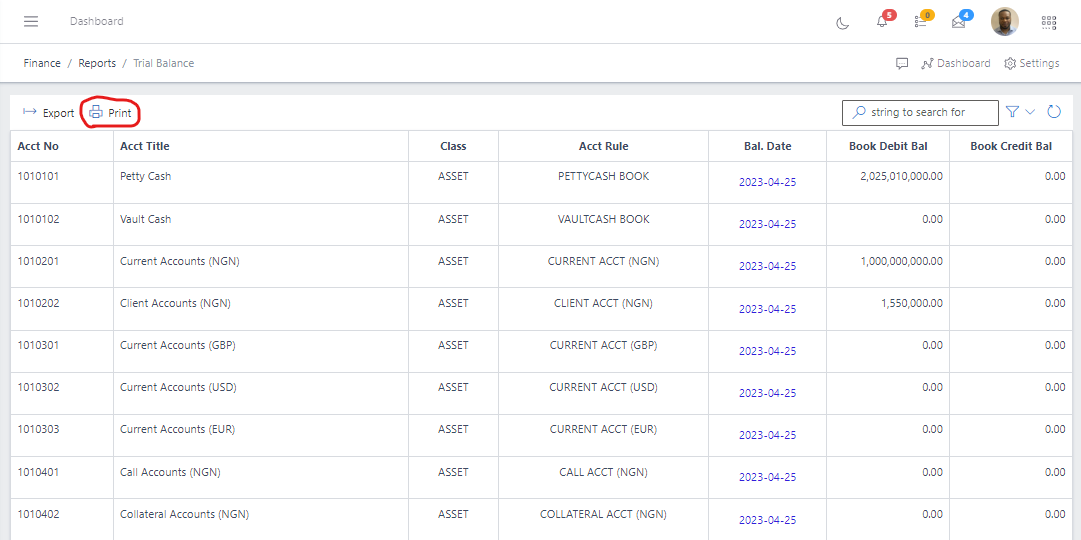Screen dimensions: 1081x540
Task: Select account number 1010201
Action: click(38, 261)
